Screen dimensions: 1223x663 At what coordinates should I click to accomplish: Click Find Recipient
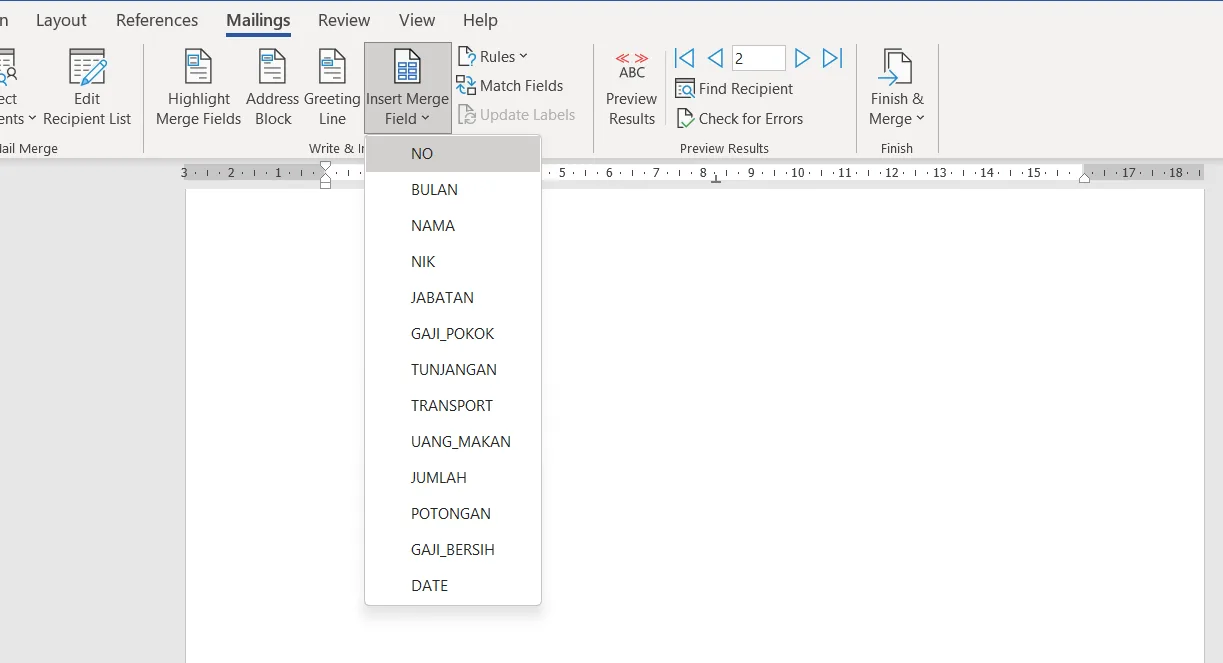(735, 89)
